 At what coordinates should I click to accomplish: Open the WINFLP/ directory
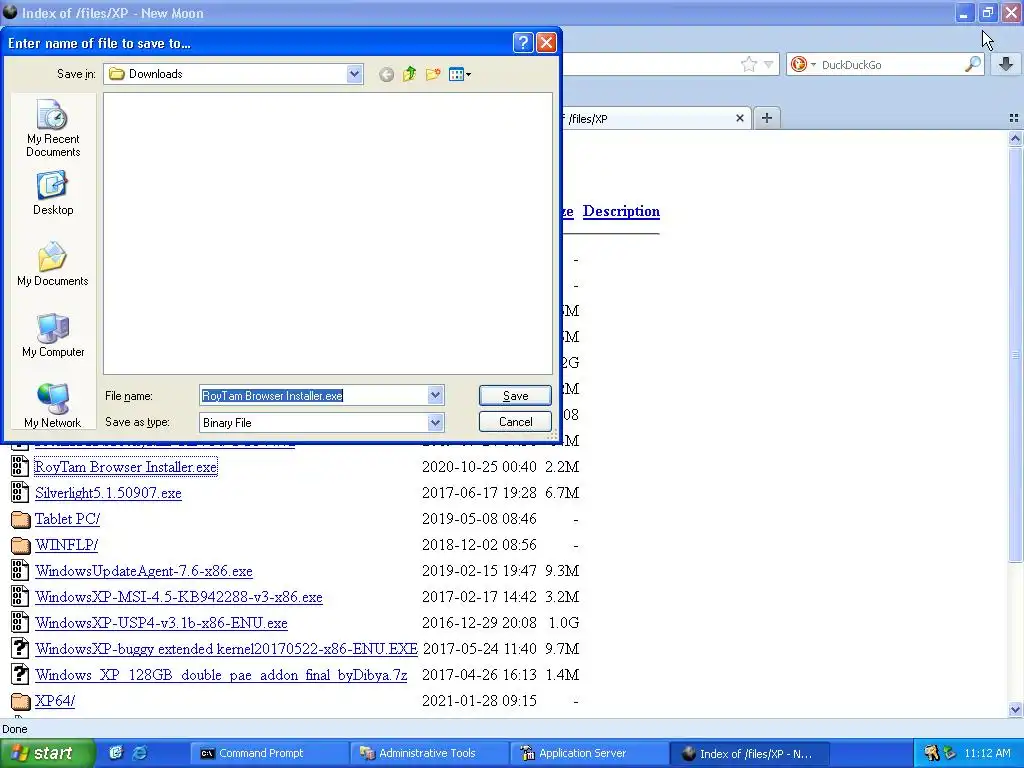pos(67,545)
